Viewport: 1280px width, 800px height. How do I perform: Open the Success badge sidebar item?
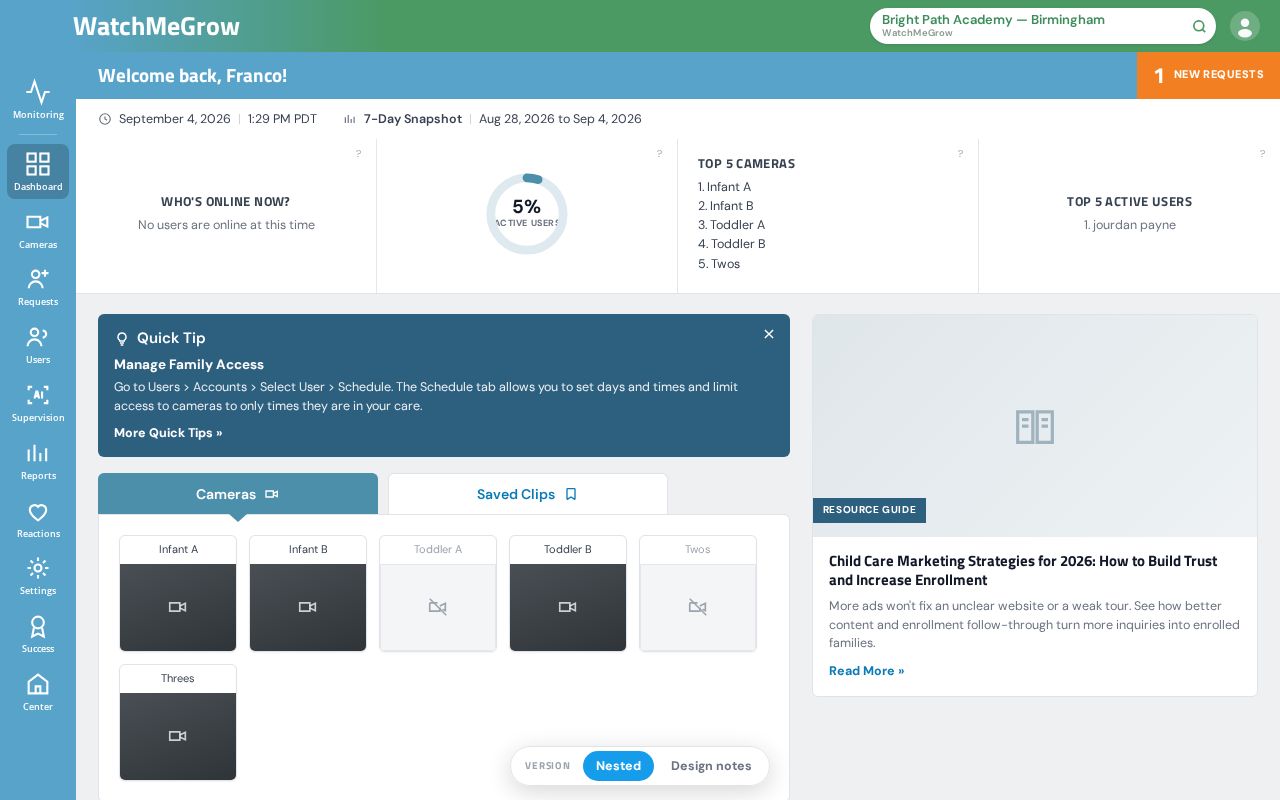click(38, 634)
